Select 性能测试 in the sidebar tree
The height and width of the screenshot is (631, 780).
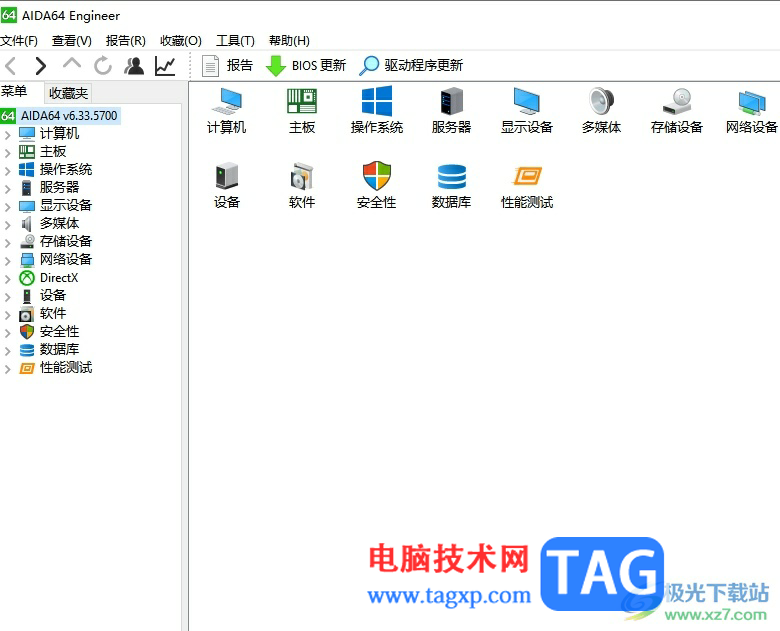66,368
